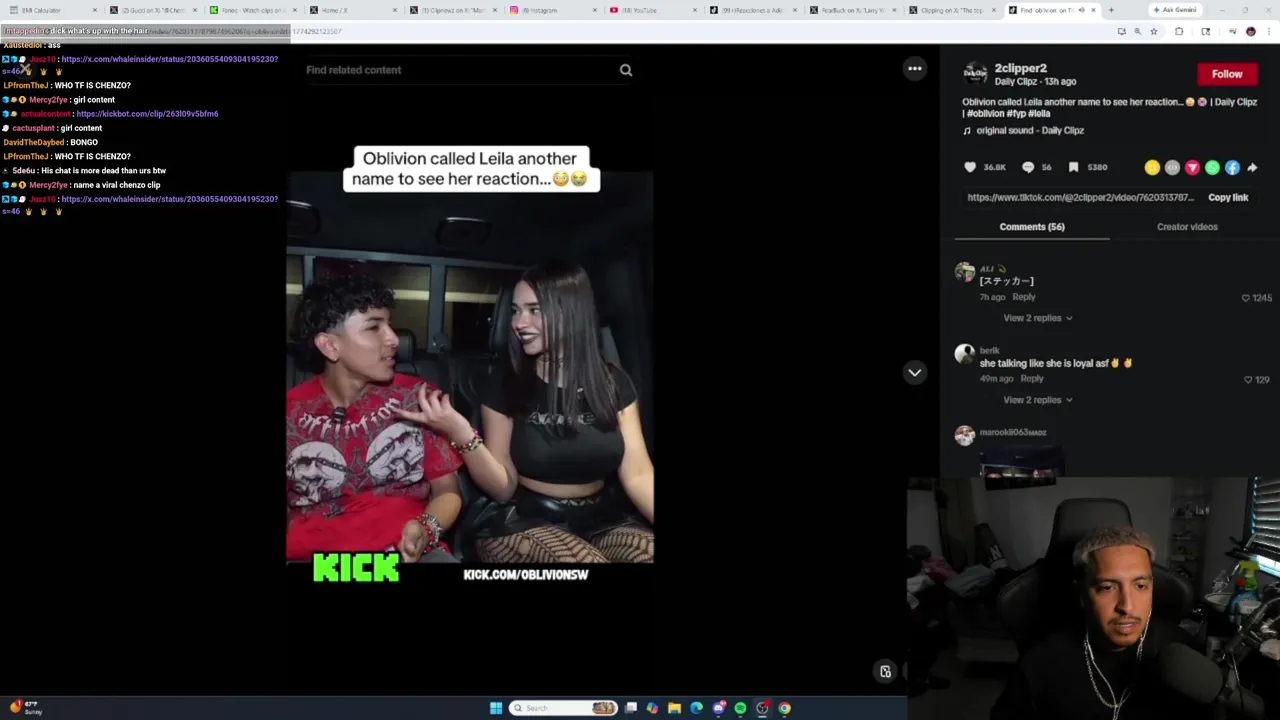1280x720 pixels.
Task: Open the Windows Start menu
Action: click(496, 708)
